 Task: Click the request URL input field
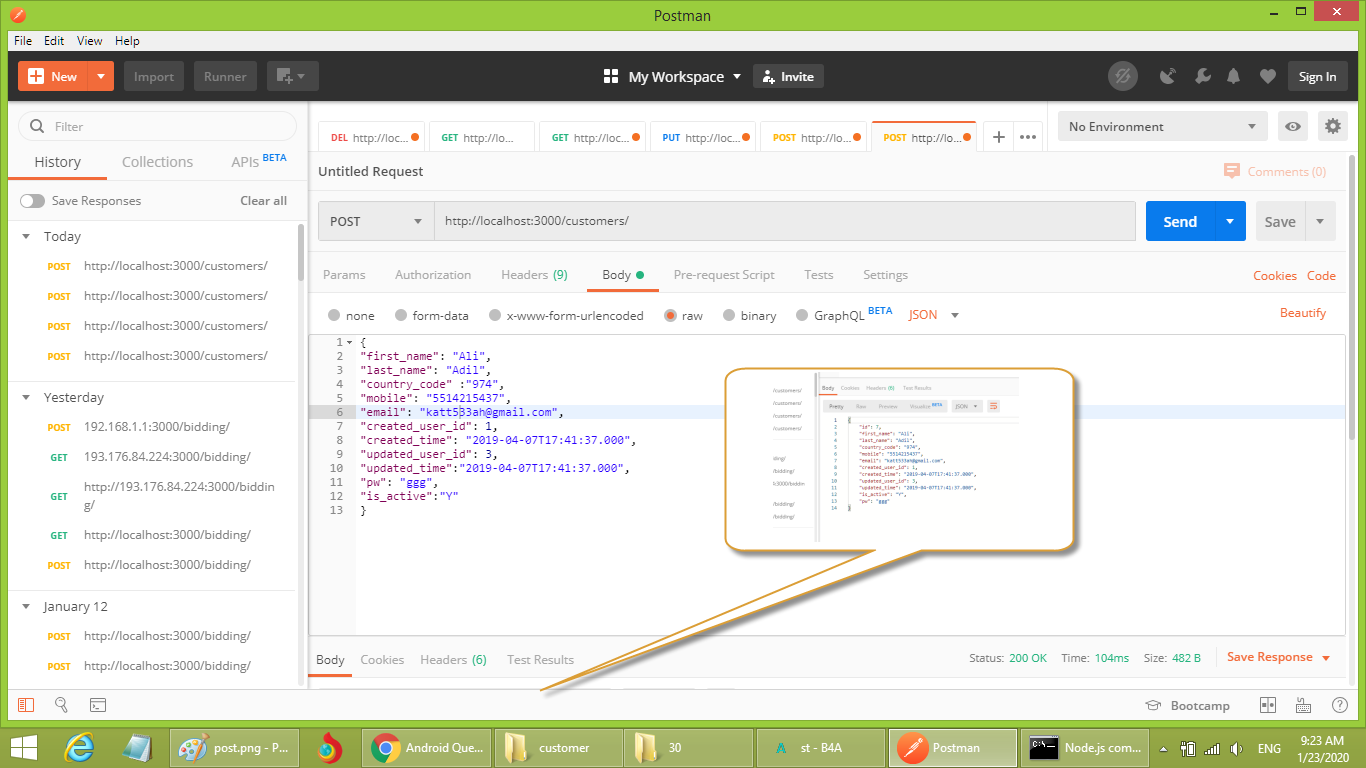(x=785, y=221)
